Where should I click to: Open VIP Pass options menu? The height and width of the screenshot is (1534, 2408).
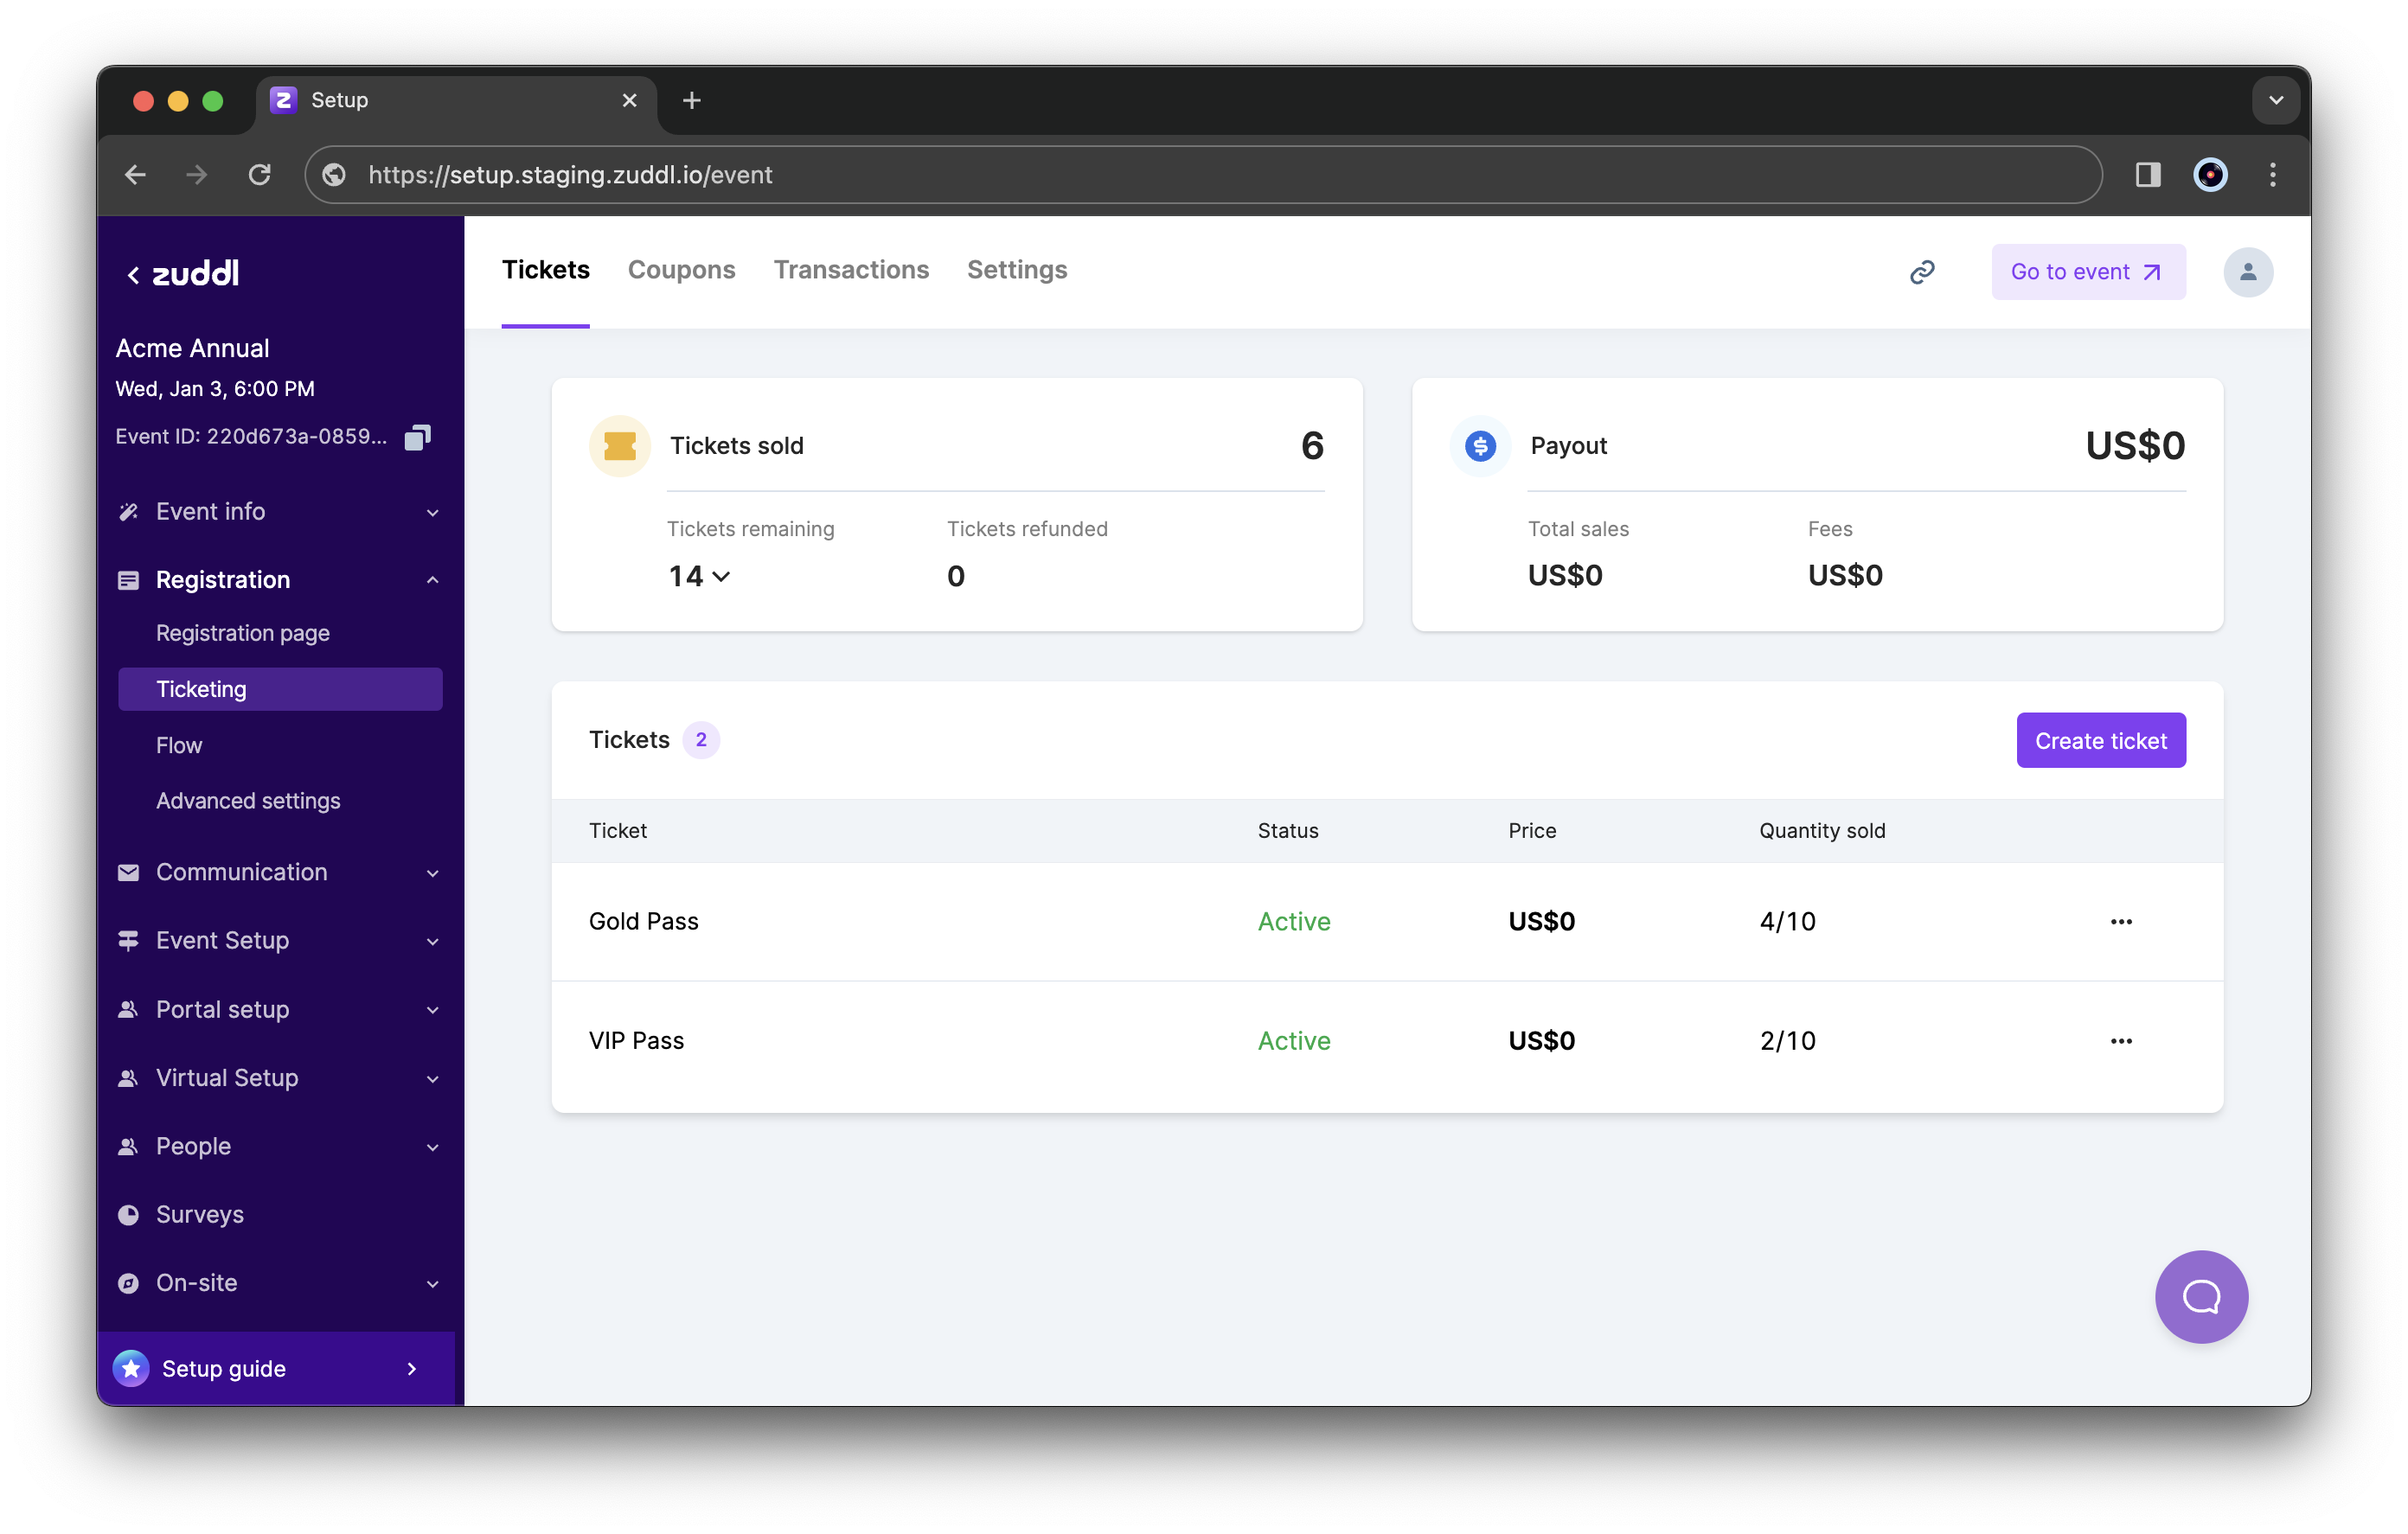coord(2120,1039)
